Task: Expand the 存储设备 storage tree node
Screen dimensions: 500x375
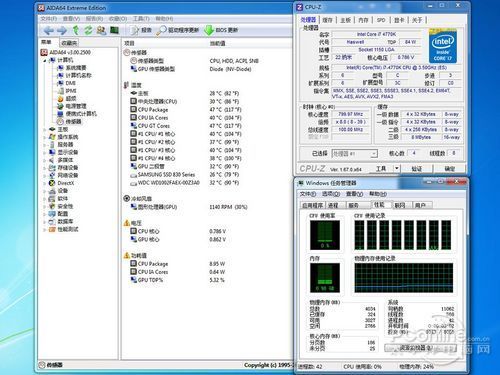Action: pyautogui.click(x=45, y=168)
